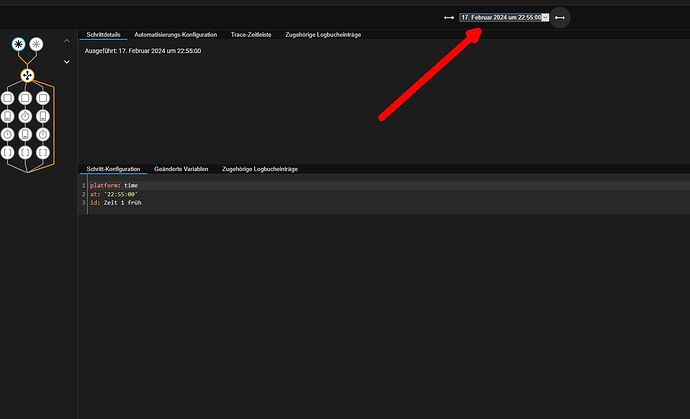Screen dimensions: 690x419
Task: Select the last column's bracket node
Action: tap(43, 152)
